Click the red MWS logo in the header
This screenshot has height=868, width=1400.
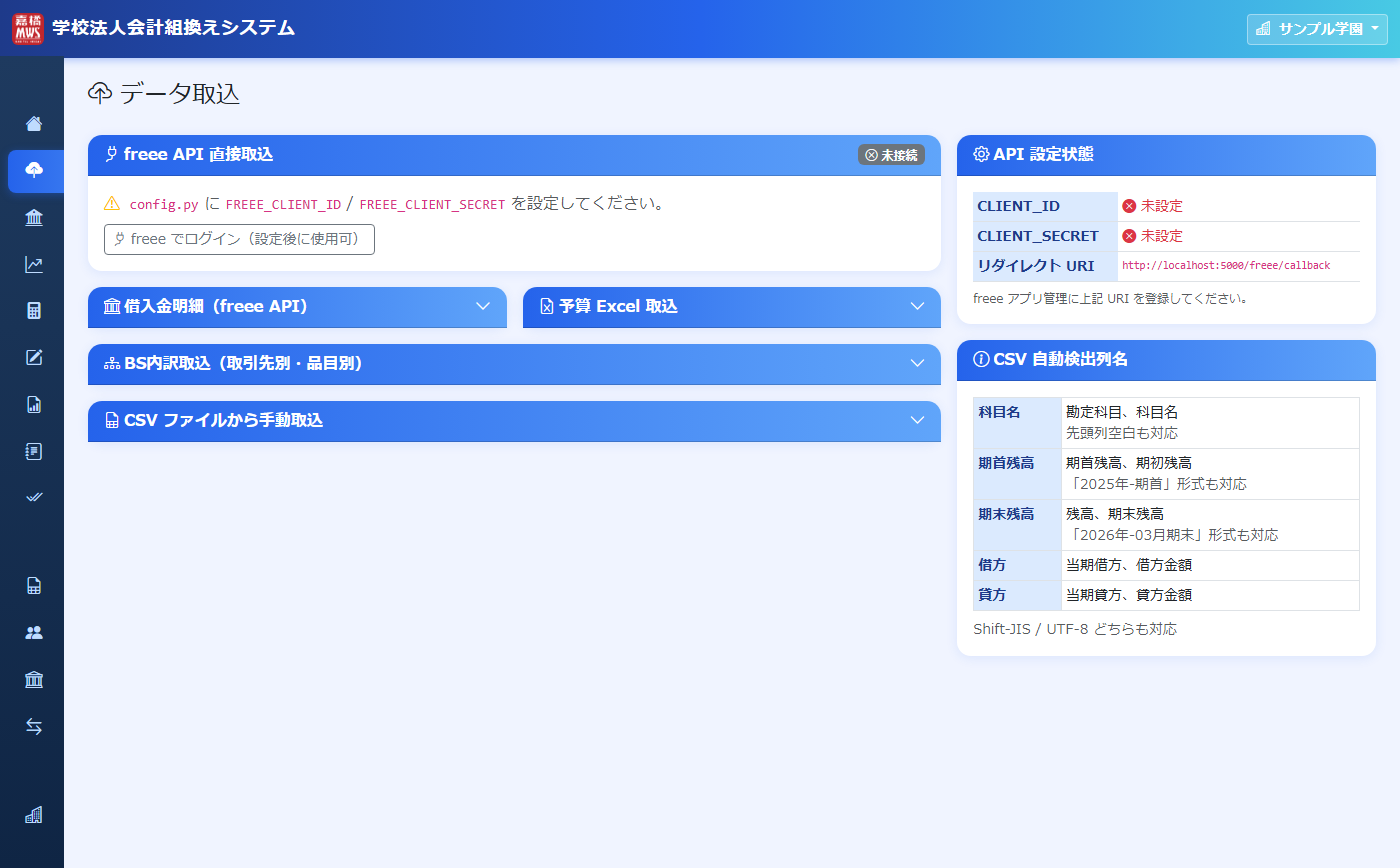click(x=28, y=29)
